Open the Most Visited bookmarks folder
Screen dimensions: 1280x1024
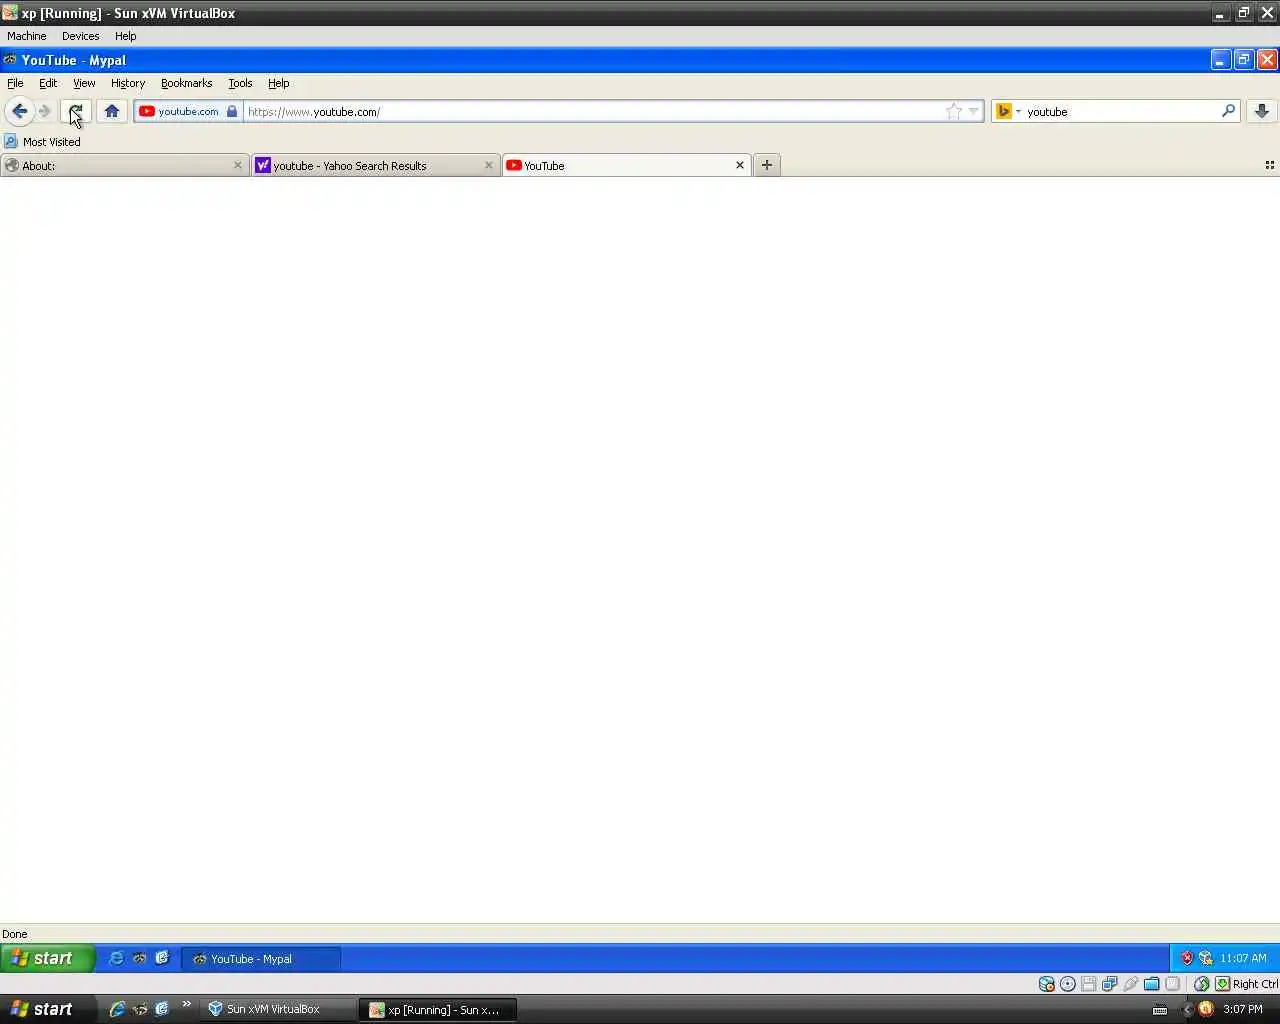click(42, 142)
